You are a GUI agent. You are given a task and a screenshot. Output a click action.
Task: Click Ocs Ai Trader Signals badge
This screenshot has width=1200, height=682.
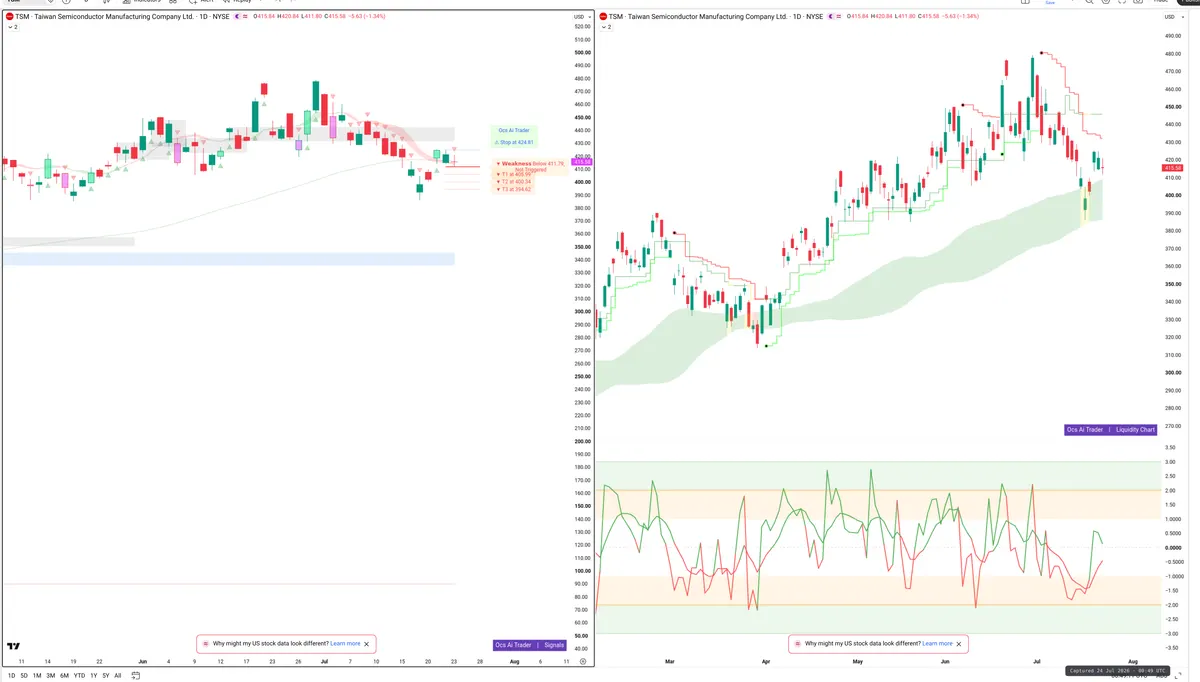tap(530, 645)
